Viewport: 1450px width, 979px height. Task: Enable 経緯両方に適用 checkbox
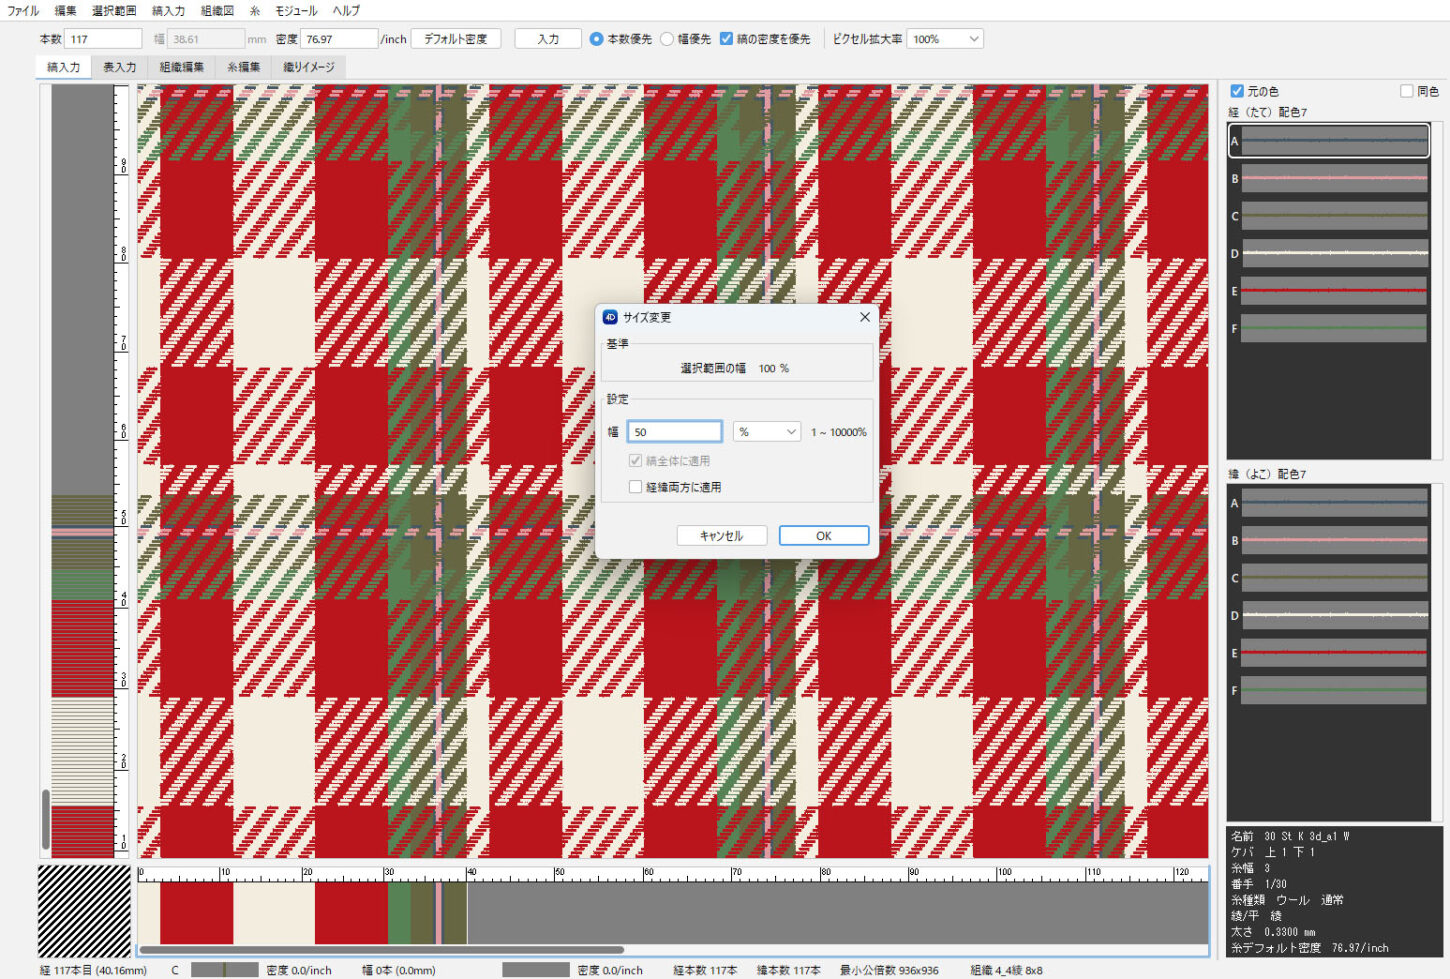pyautogui.click(x=635, y=487)
